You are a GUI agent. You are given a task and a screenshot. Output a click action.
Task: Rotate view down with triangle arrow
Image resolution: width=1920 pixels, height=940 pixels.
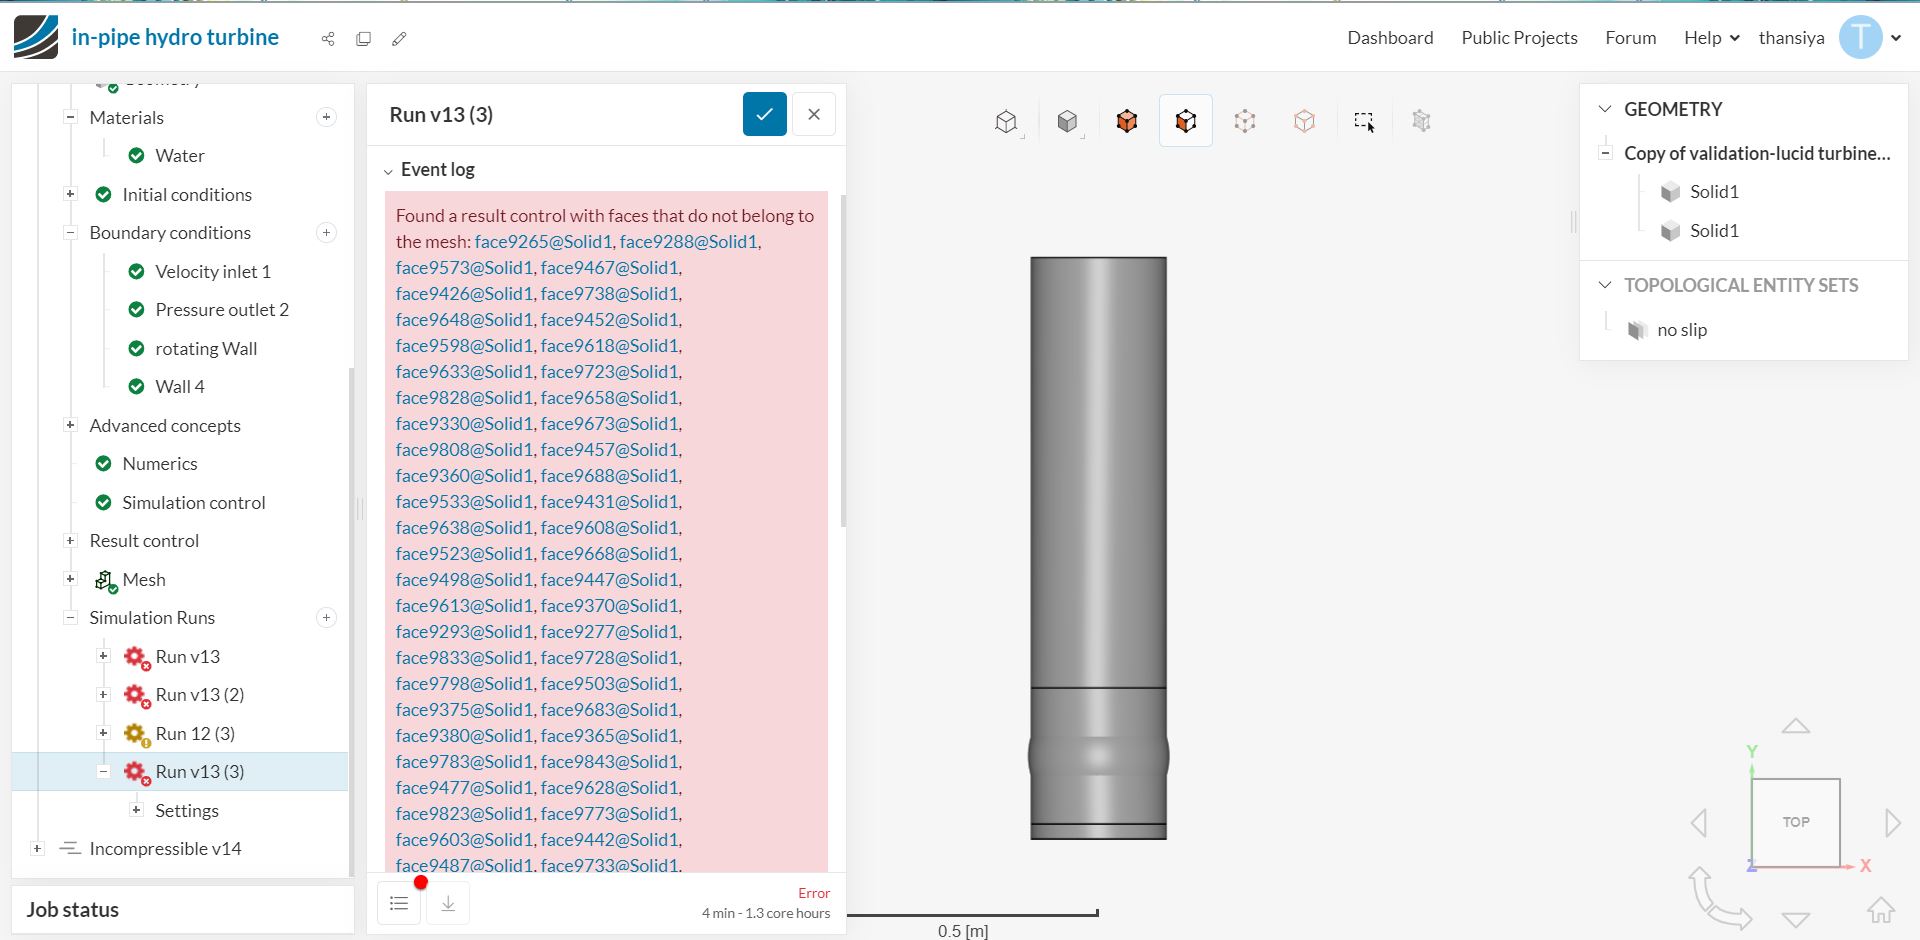(x=1796, y=919)
